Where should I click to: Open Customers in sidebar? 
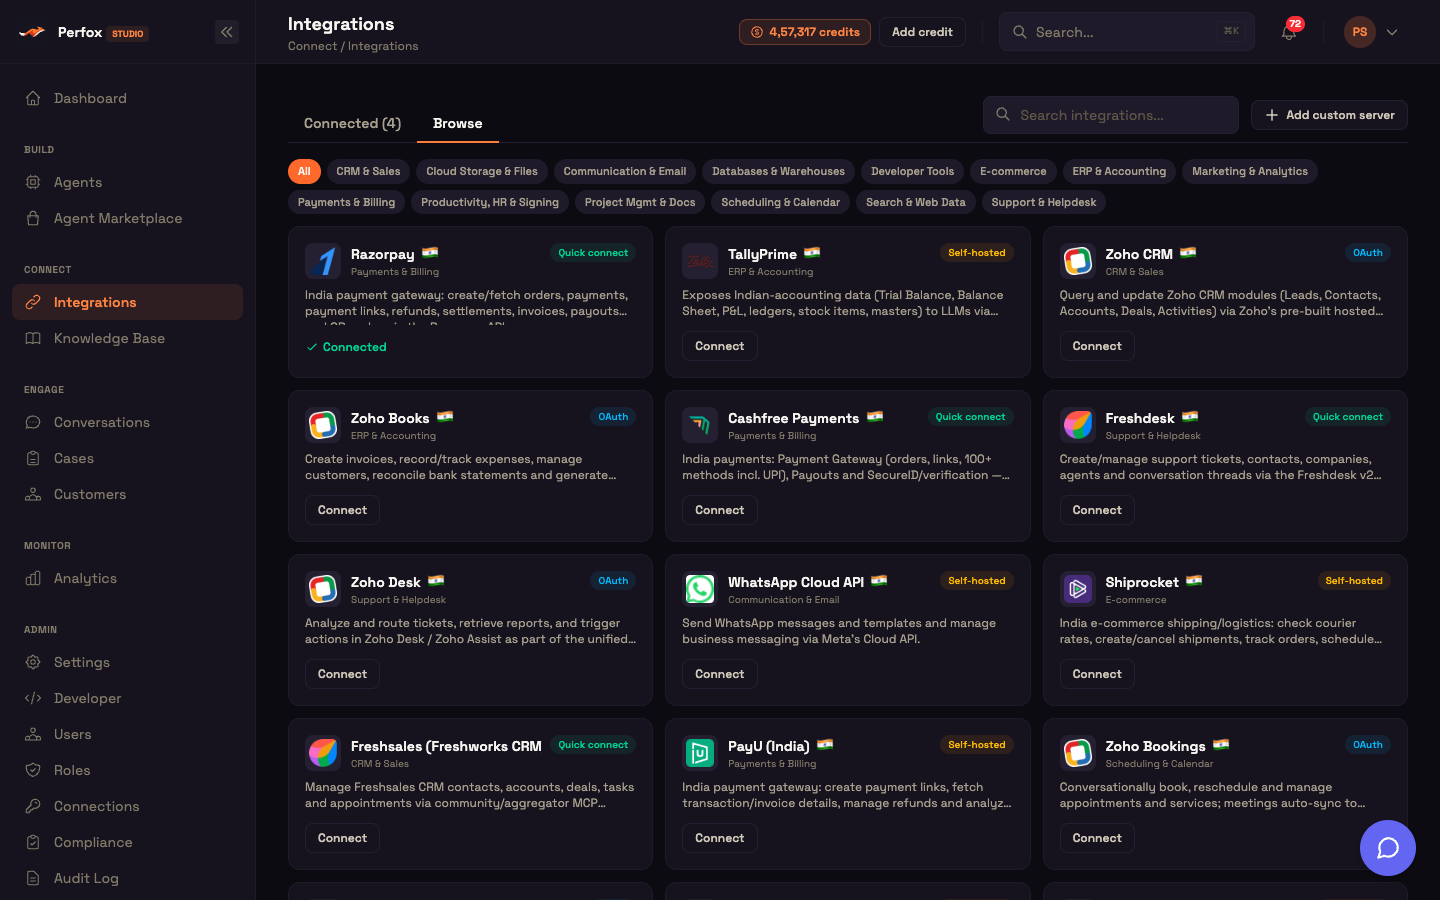[127, 494]
